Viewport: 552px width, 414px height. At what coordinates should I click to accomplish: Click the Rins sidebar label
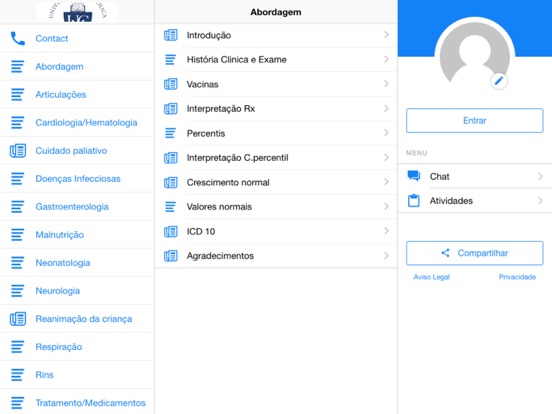click(44, 375)
